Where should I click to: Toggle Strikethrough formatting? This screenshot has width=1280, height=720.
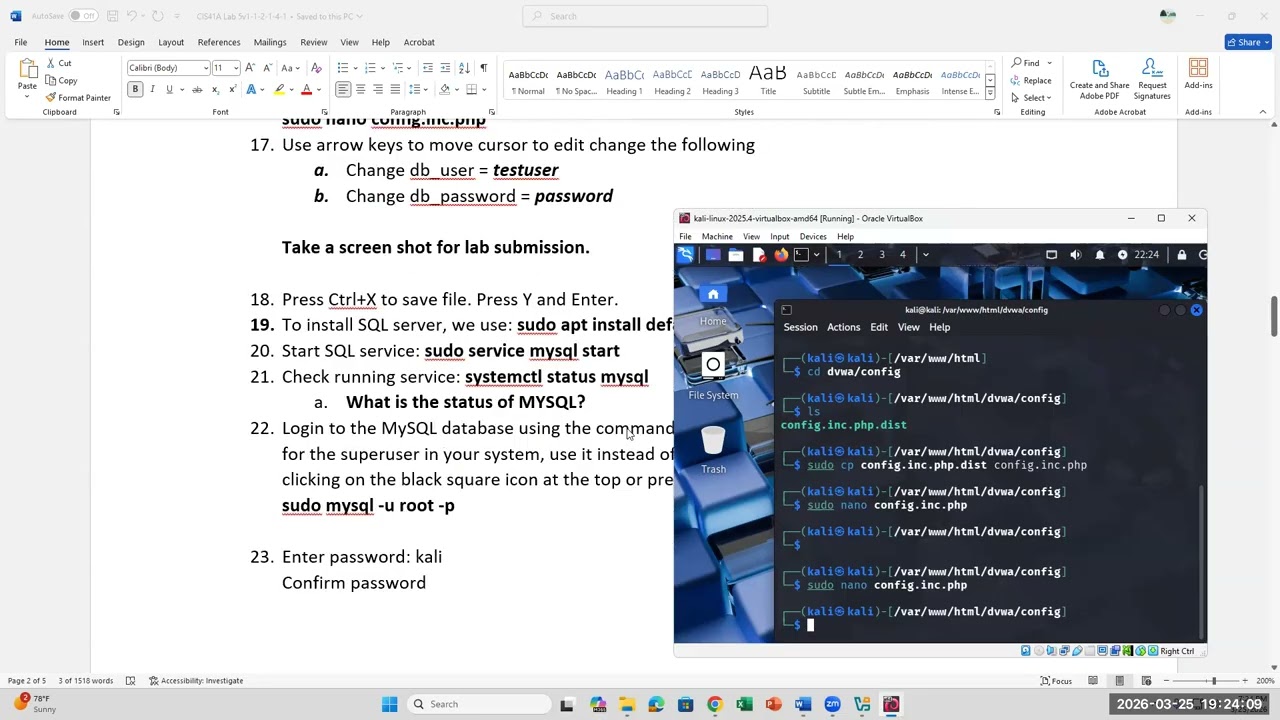point(197,89)
